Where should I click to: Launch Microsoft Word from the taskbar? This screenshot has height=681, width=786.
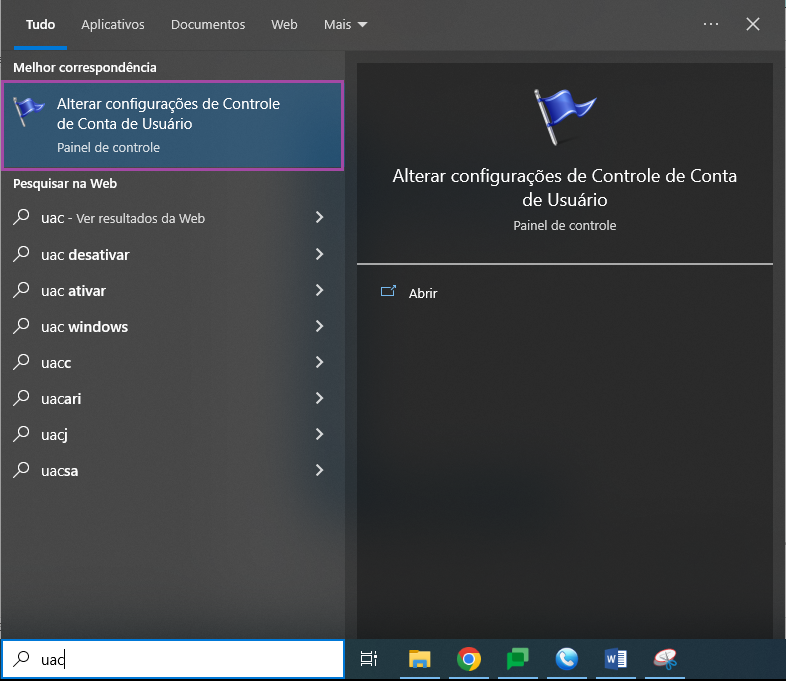pos(616,658)
